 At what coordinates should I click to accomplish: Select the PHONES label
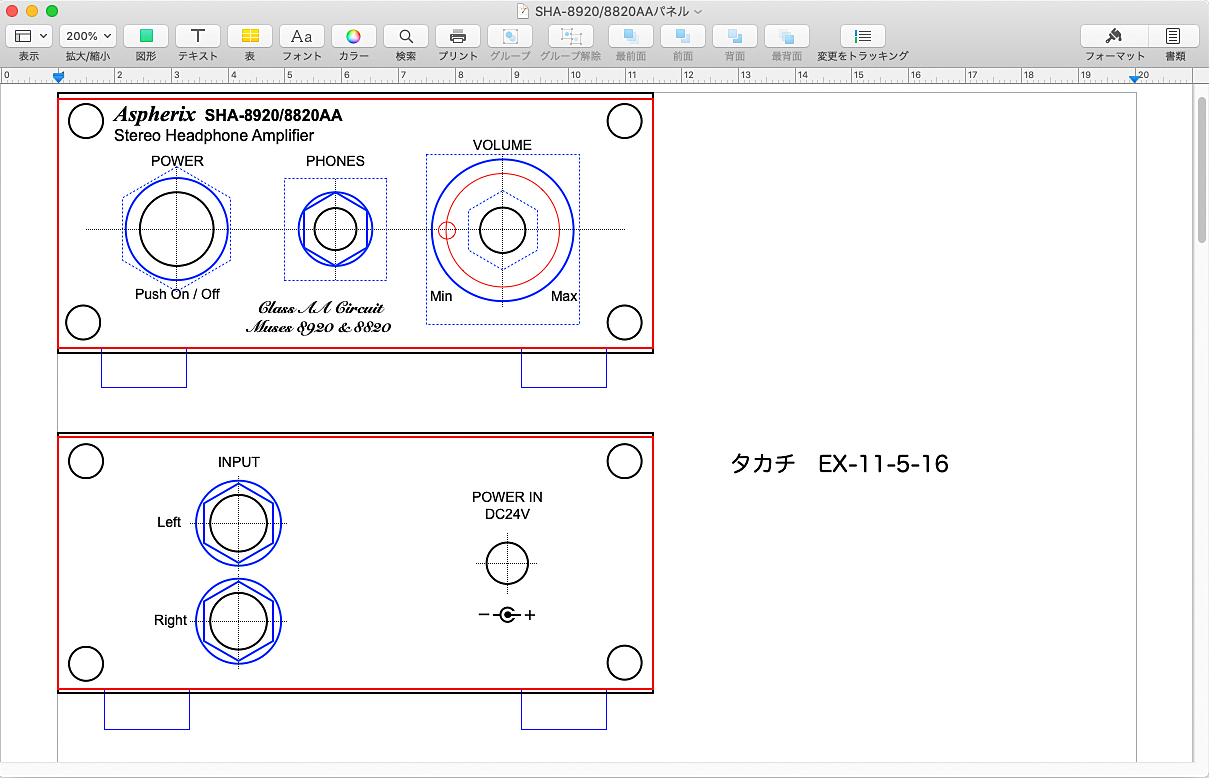tap(335, 161)
